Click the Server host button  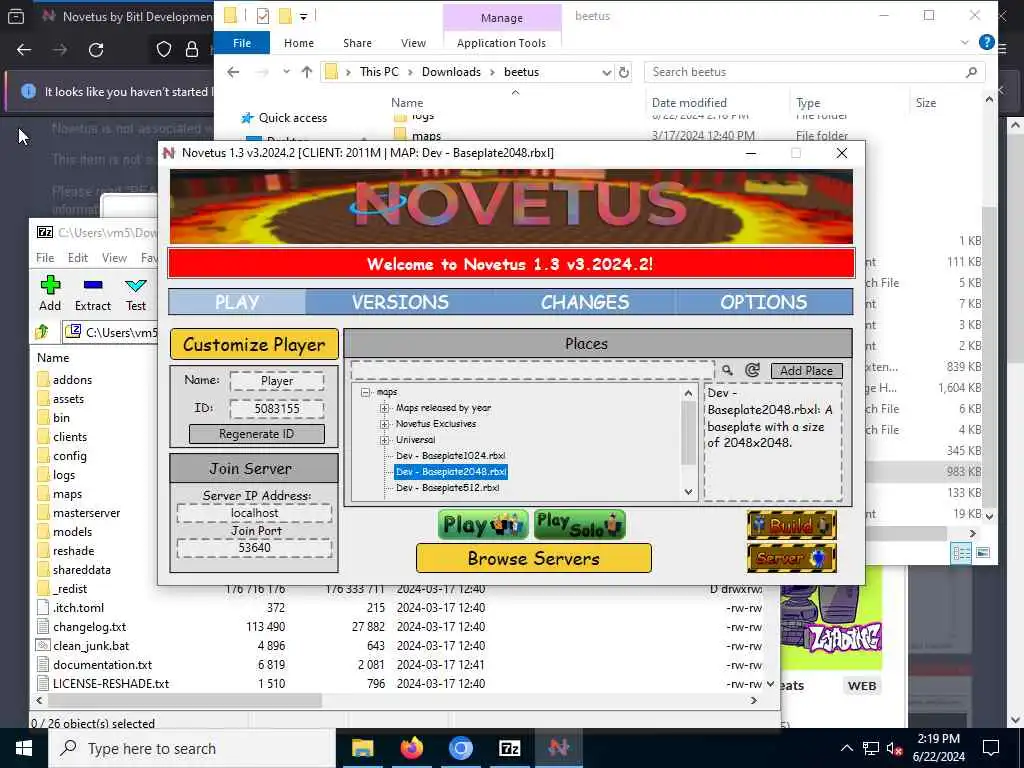pyautogui.click(x=792, y=558)
